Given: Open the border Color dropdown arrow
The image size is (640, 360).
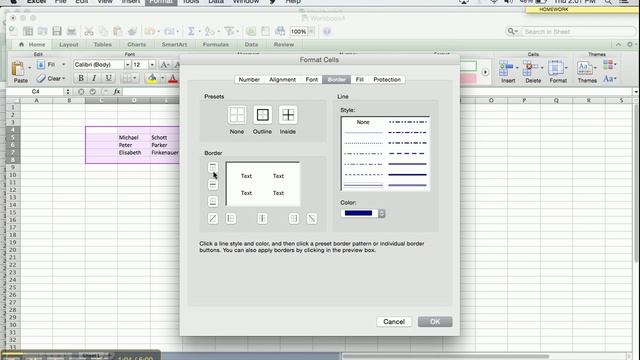Looking at the screenshot, I should [x=381, y=213].
